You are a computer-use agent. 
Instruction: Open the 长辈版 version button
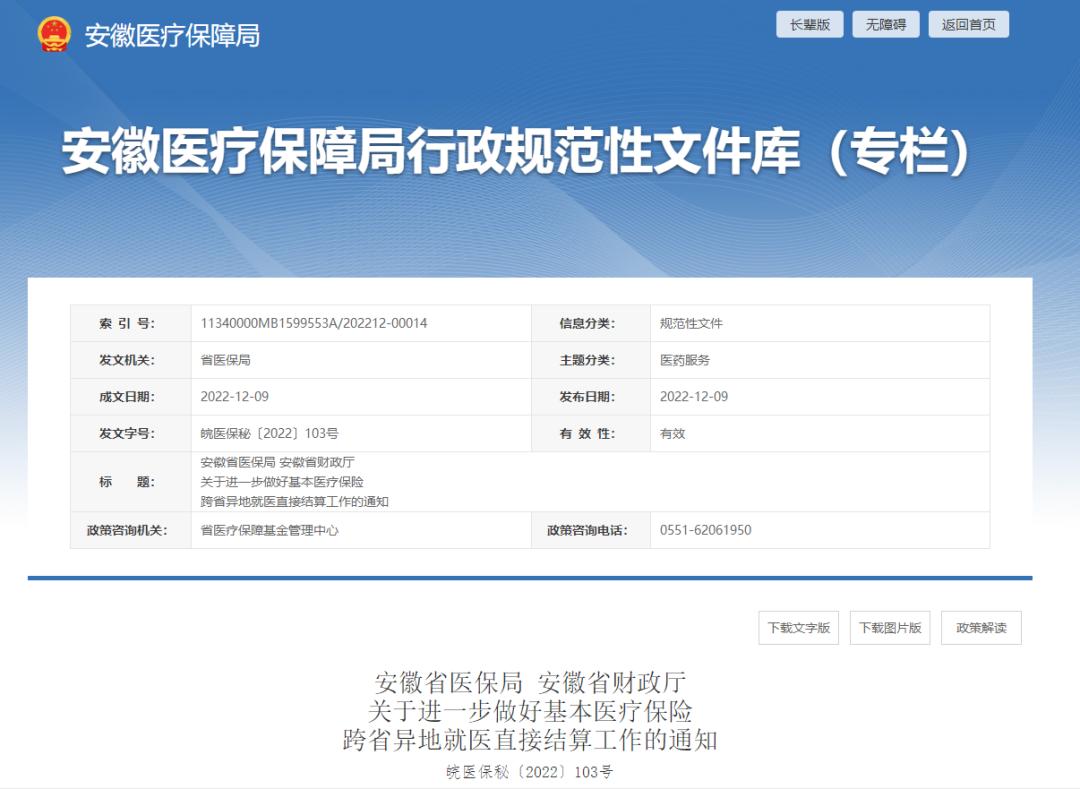click(809, 24)
